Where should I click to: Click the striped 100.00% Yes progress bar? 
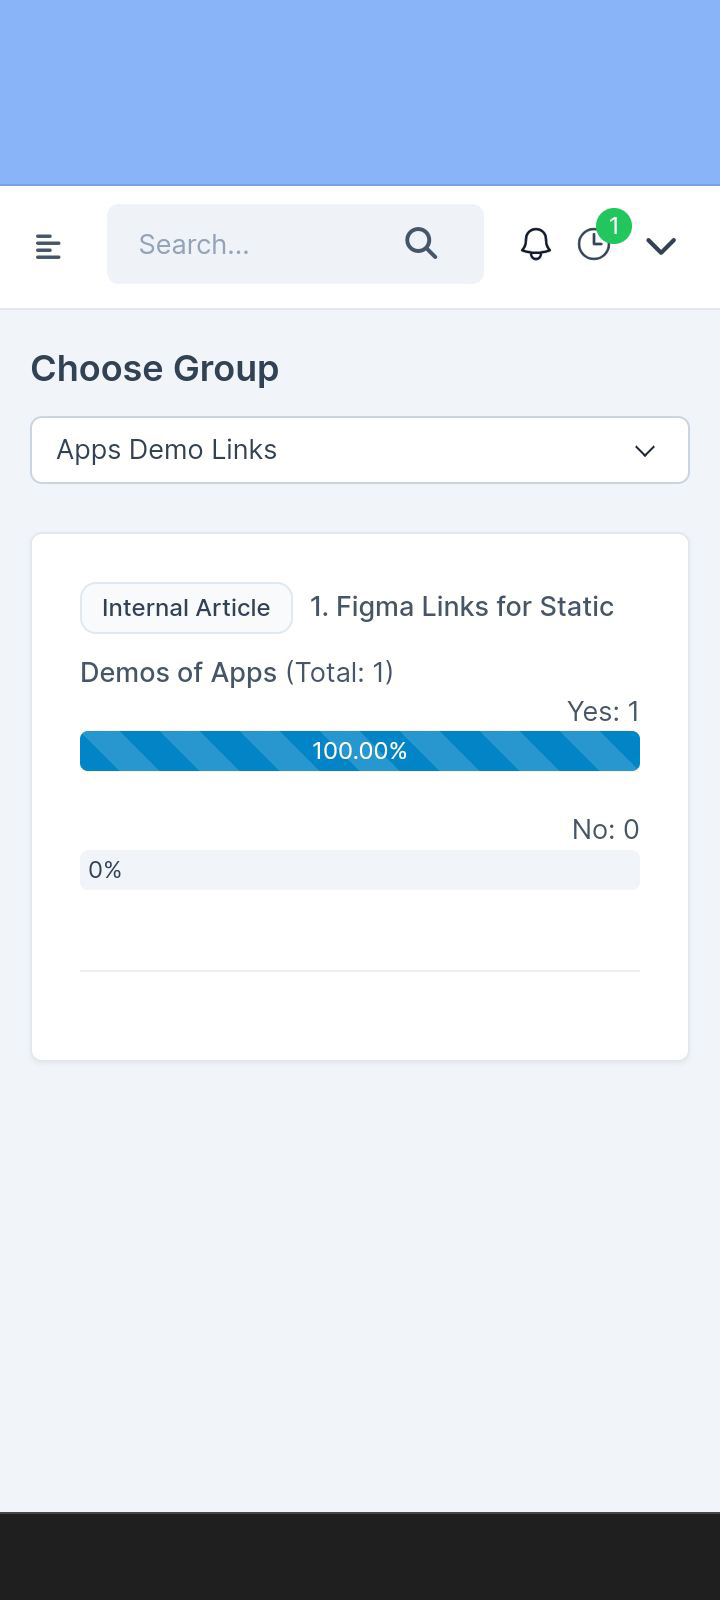(360, 751)
